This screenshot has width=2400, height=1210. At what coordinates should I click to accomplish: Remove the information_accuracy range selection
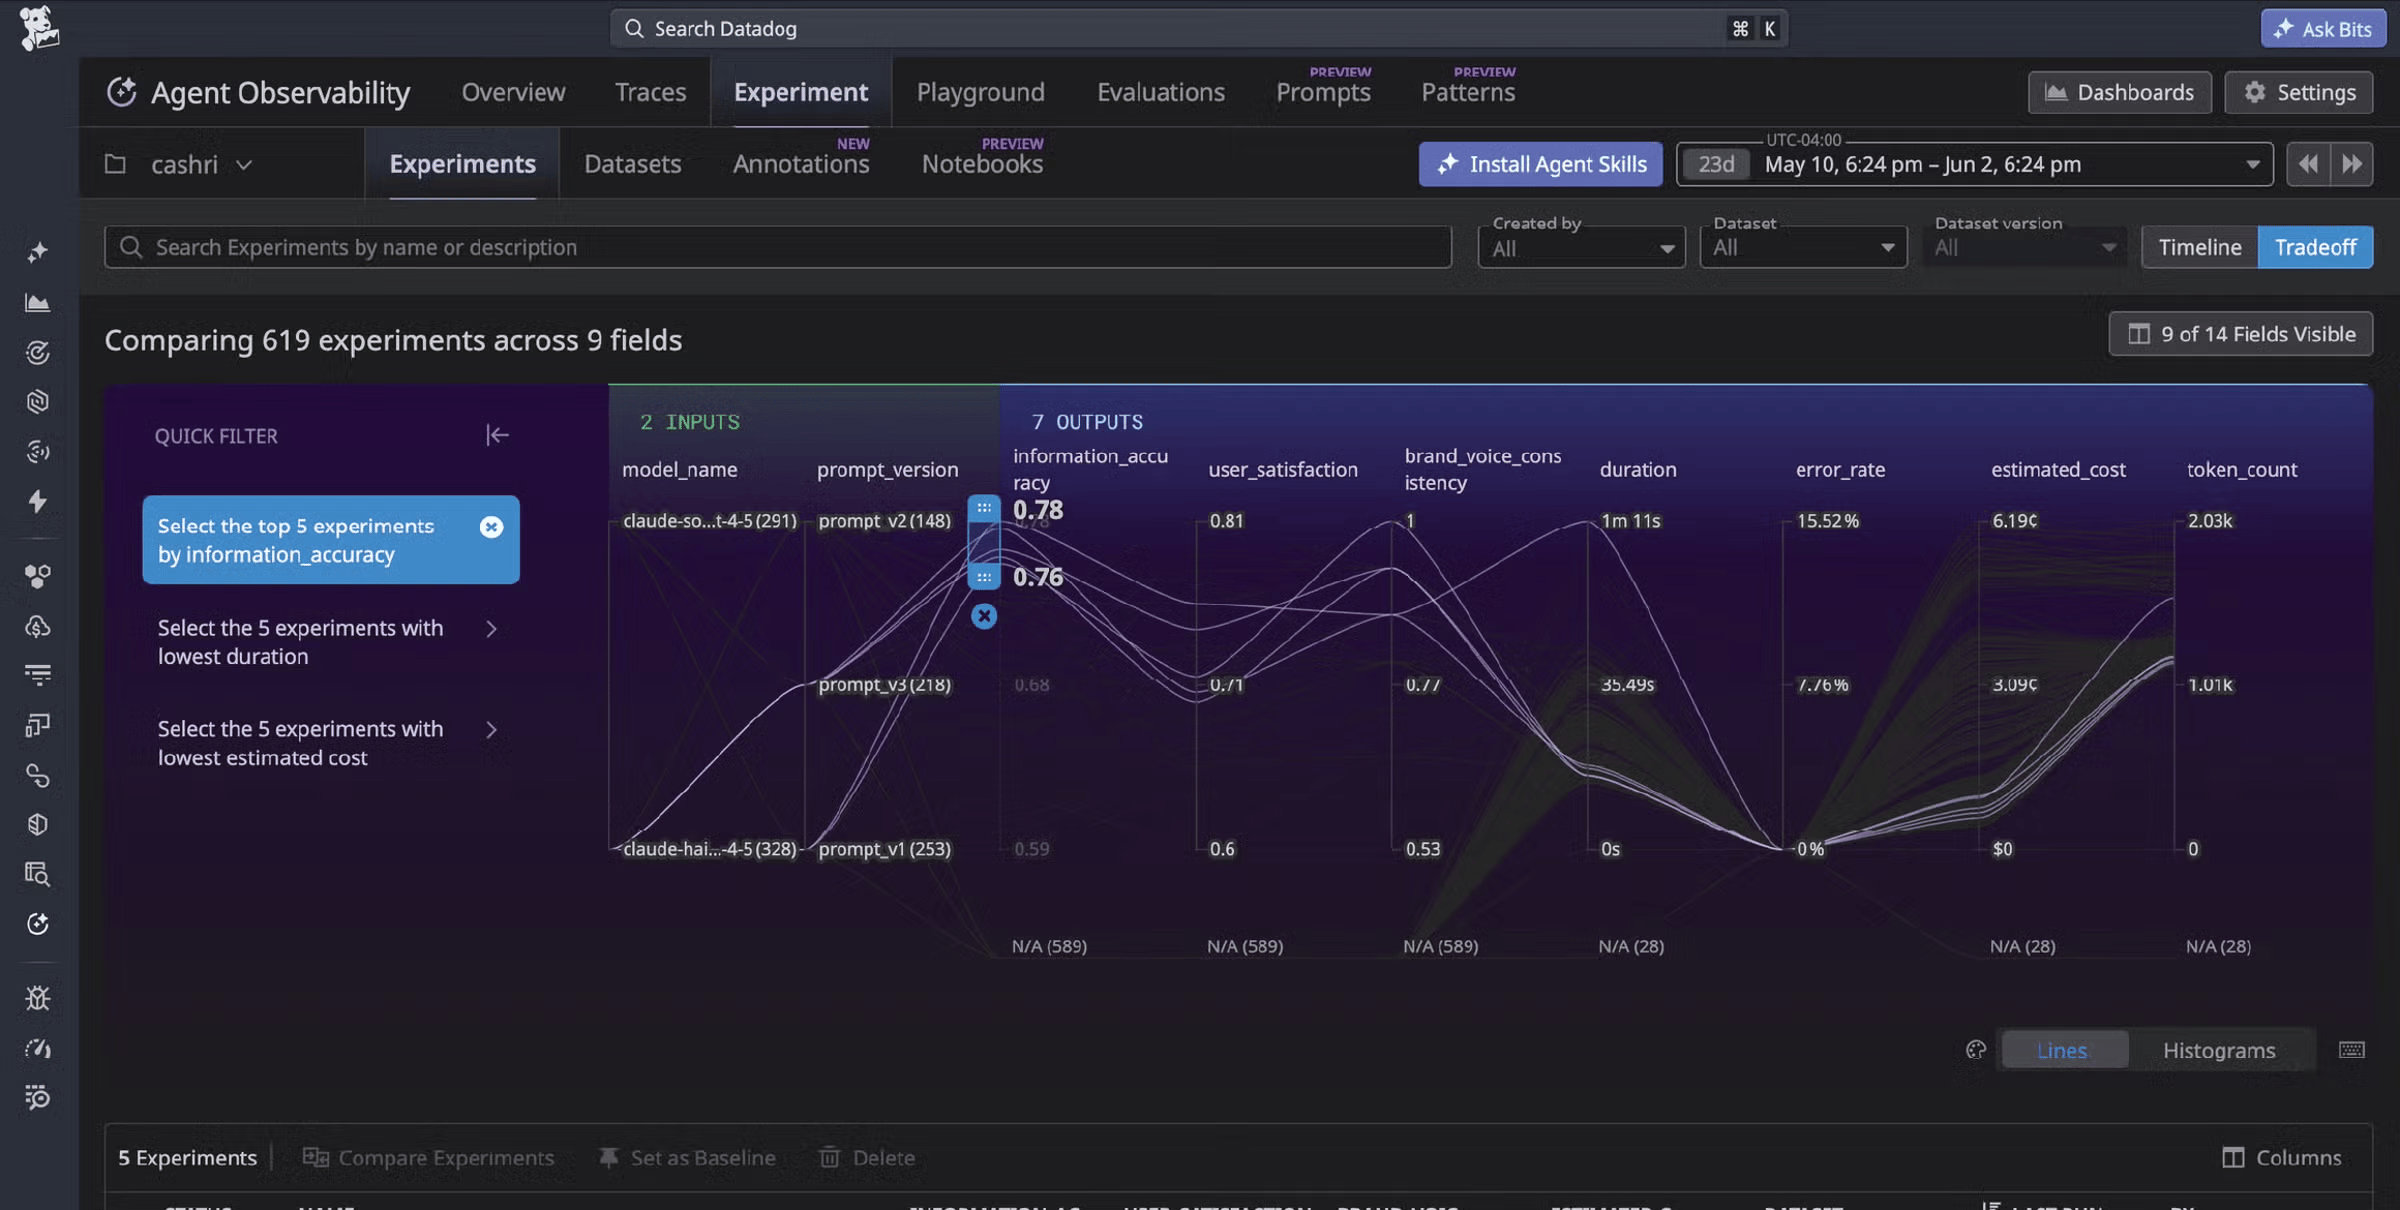point(984,616)
